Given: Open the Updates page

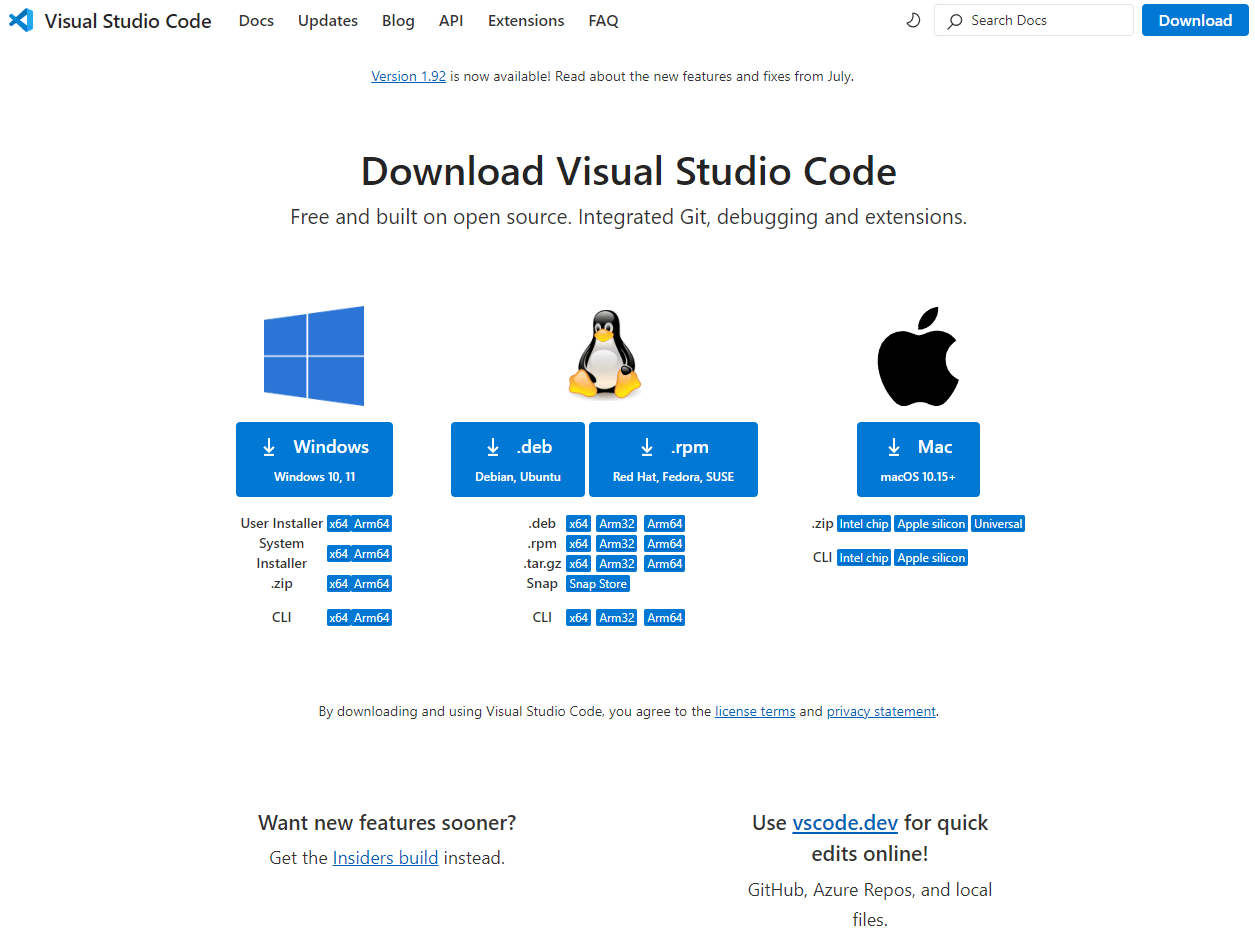Looking at the screenshot, I should (x=328, y=20).
